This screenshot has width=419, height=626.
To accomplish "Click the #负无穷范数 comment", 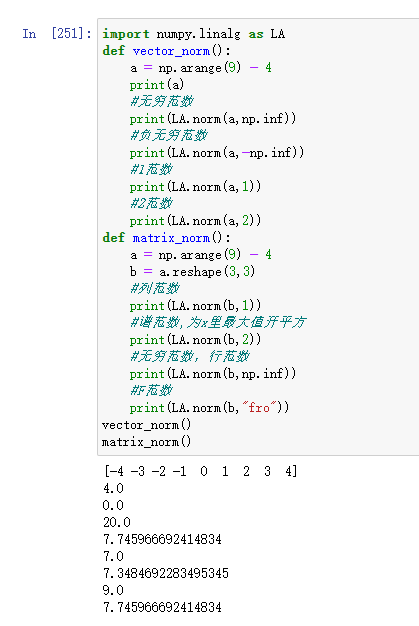I will [x=168, y=135].
